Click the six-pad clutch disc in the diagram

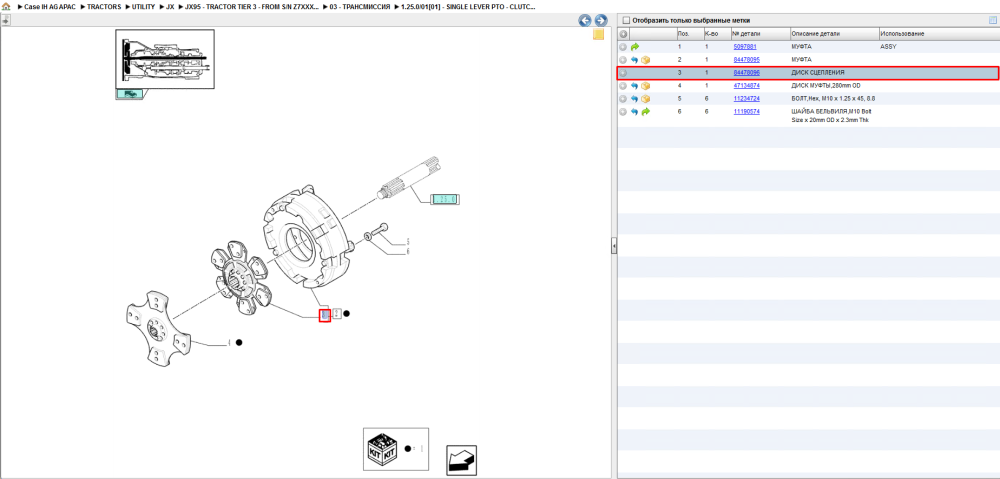tap(242, 279)
